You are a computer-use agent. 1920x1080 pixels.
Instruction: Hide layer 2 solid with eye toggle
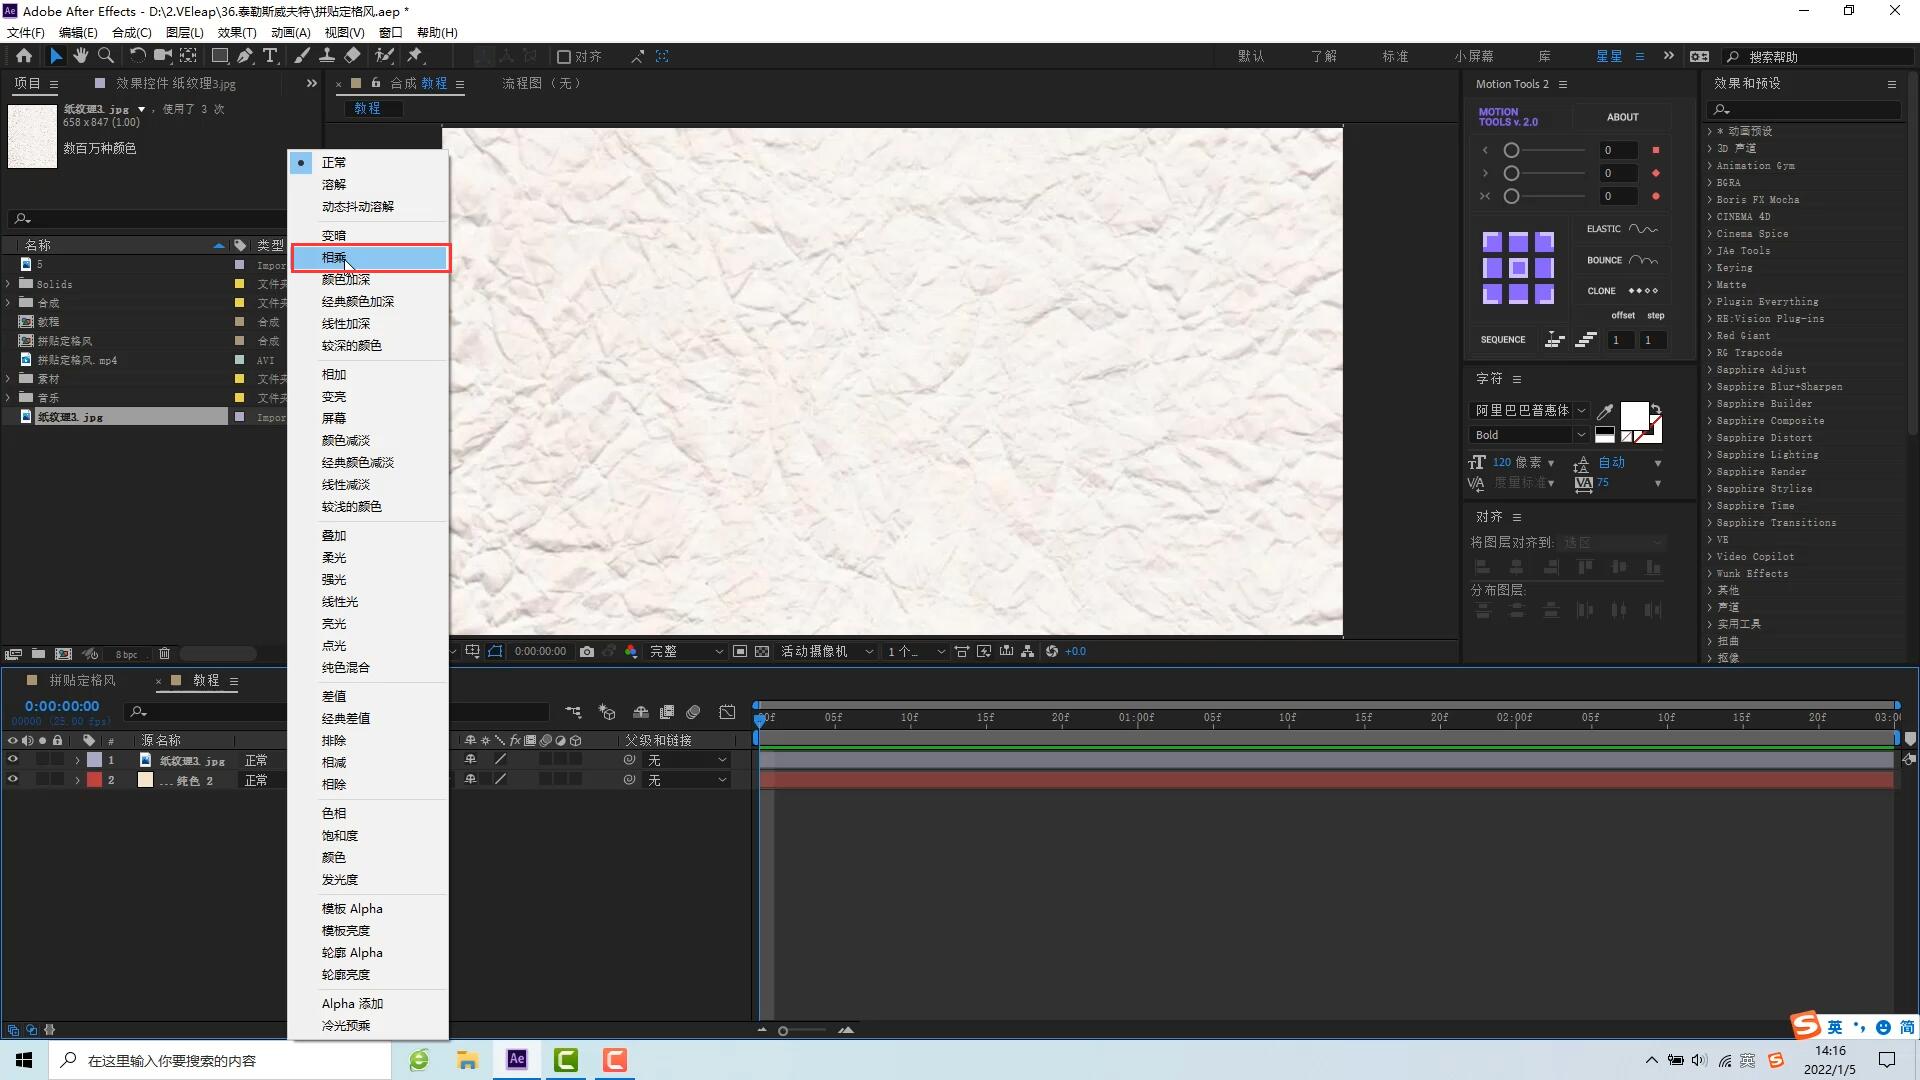click(x=13, y=780)
